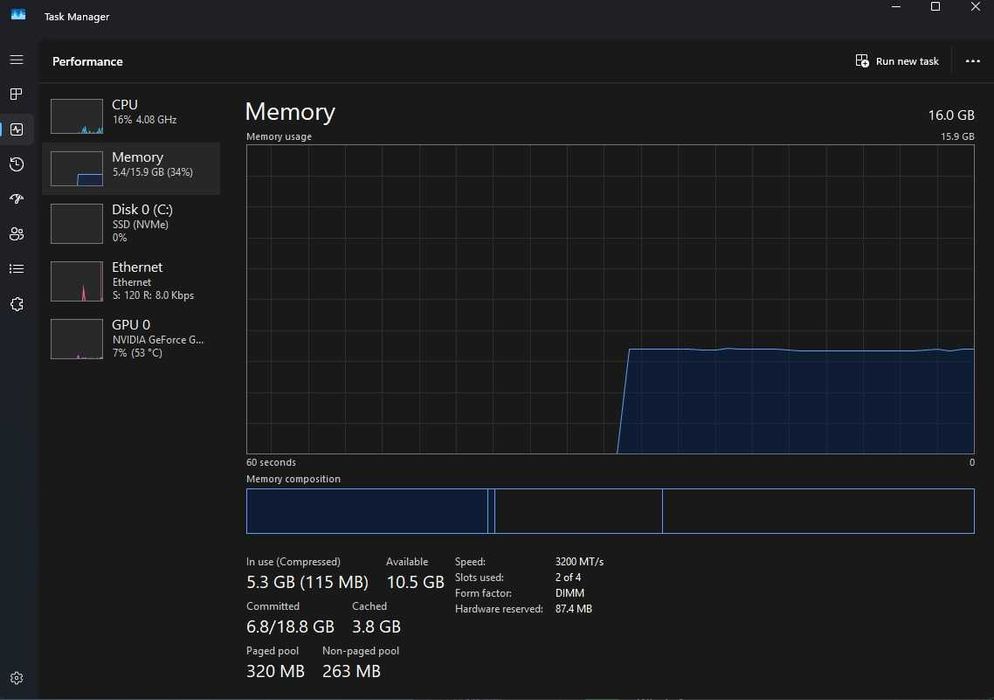The width and height of the screenshot is (994, 700).
Task: Click the SSD (NVMe) disk type text
Action: pos(140,224)
